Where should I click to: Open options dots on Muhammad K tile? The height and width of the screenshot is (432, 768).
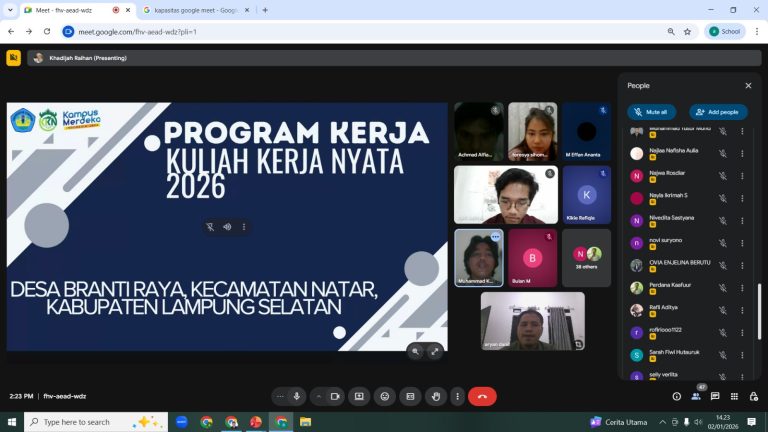pos(495,237)
